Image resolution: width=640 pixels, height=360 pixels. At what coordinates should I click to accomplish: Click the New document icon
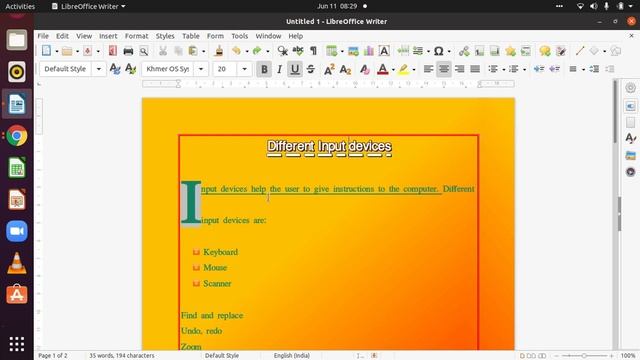pyautogui.click(x=46, y=51)
